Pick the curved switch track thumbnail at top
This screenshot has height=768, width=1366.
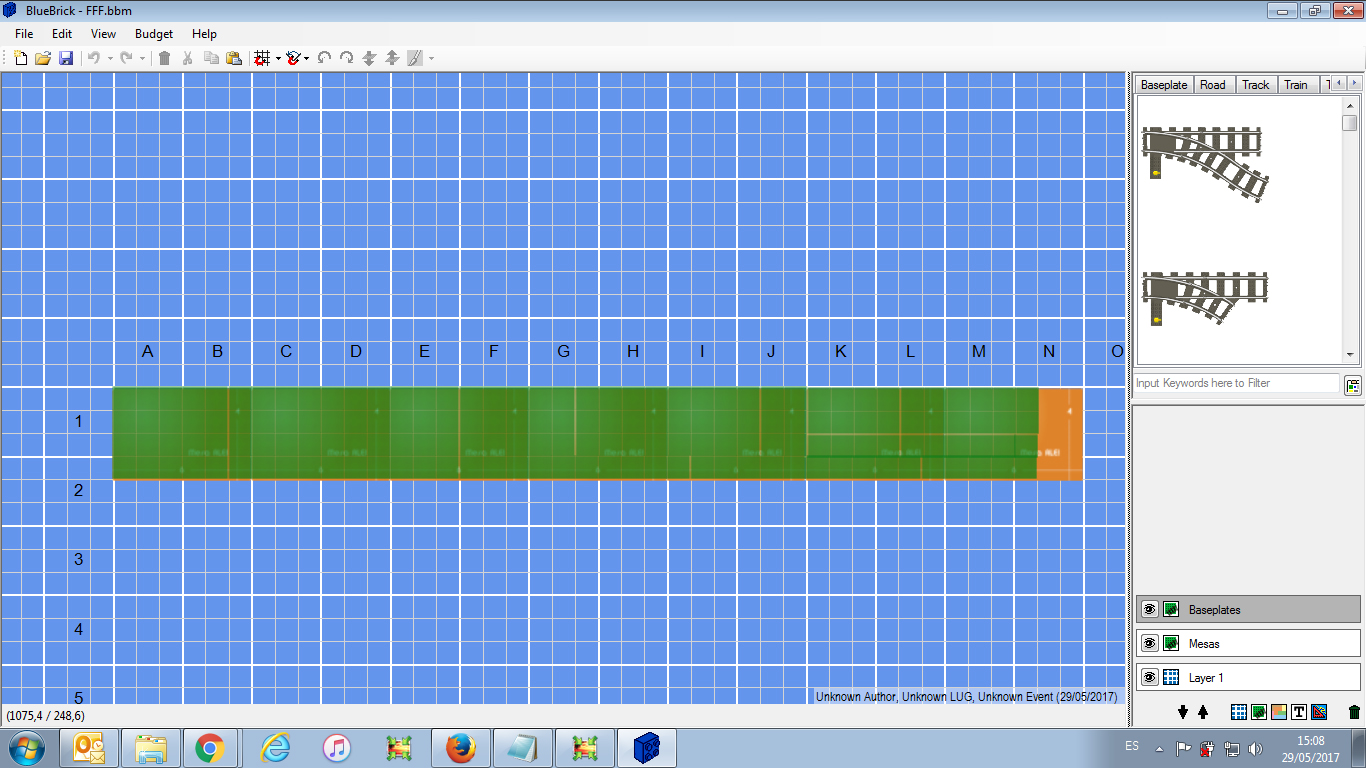pyautogui.click(x=1206, y=162)
